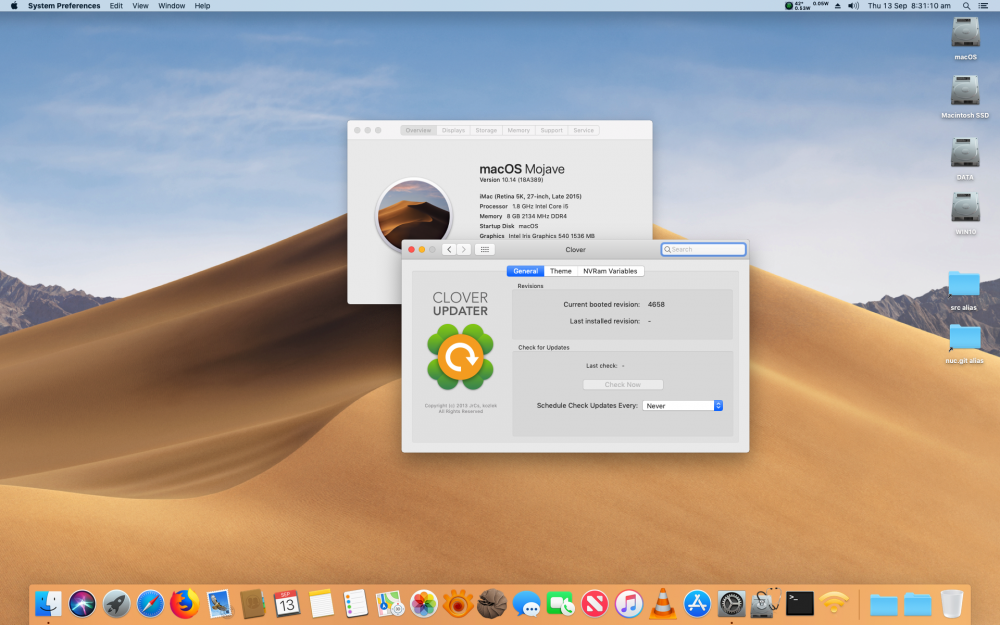Click date and time in menu bar
The height and width of the screenshot is (625, 1000).
[909, 6]
